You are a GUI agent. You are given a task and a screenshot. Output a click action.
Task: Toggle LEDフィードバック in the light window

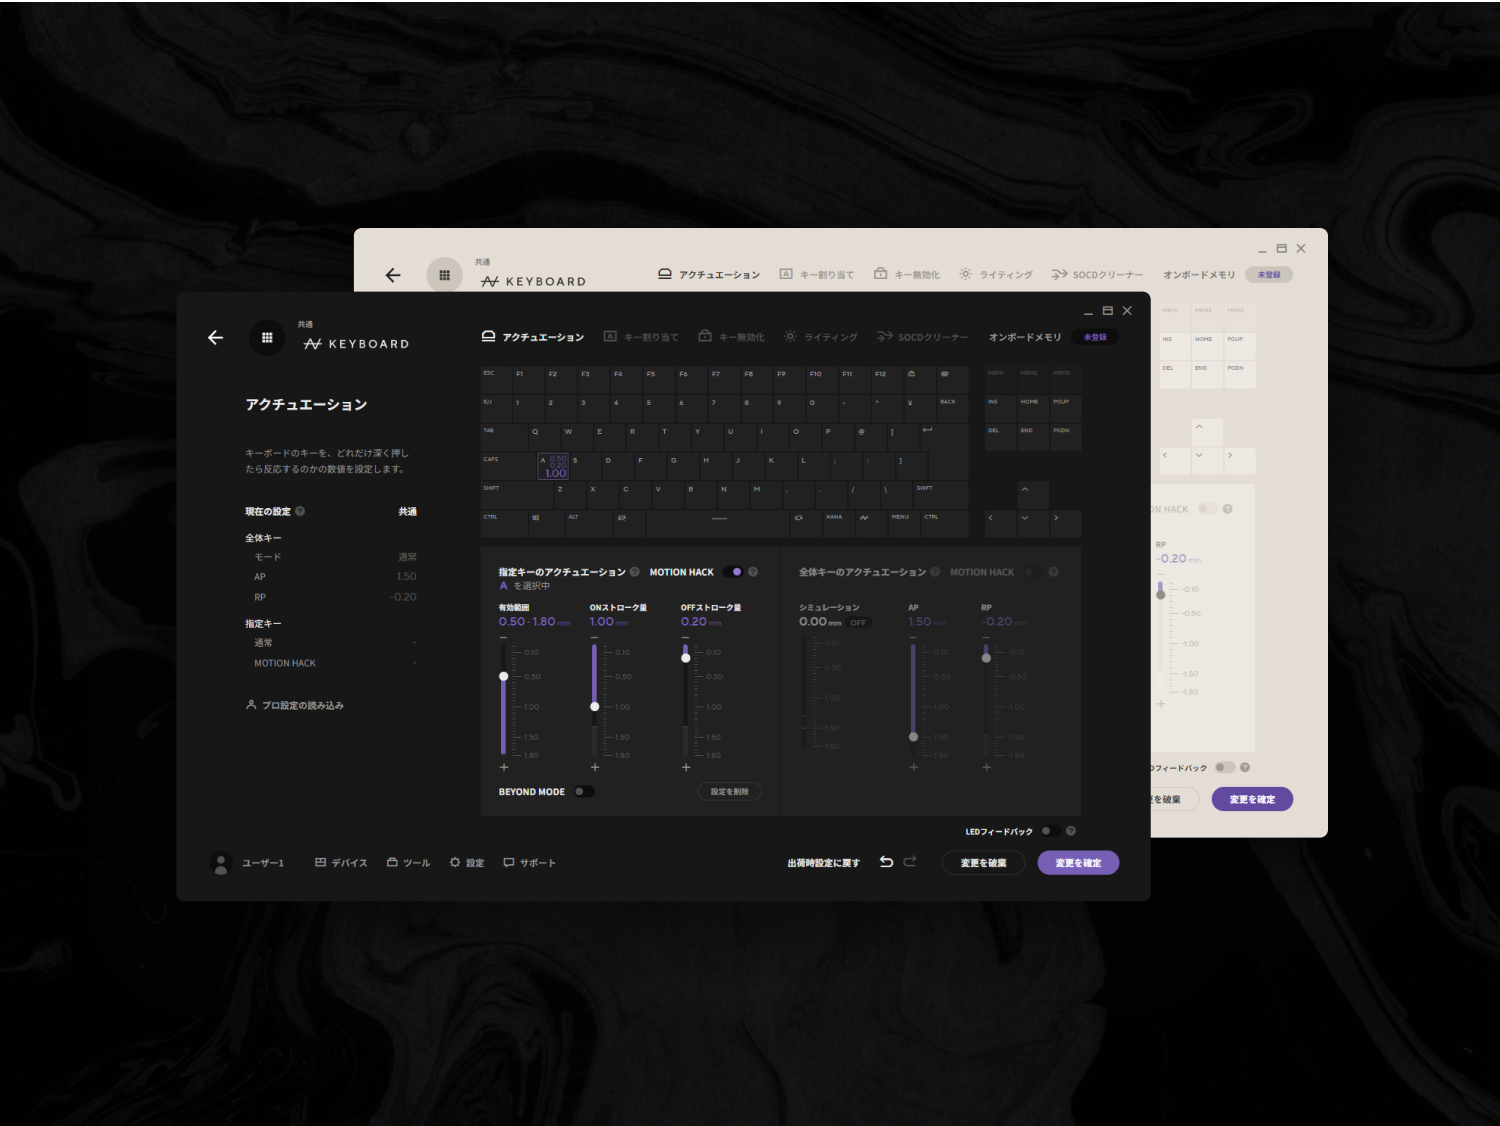(1225, 768)
